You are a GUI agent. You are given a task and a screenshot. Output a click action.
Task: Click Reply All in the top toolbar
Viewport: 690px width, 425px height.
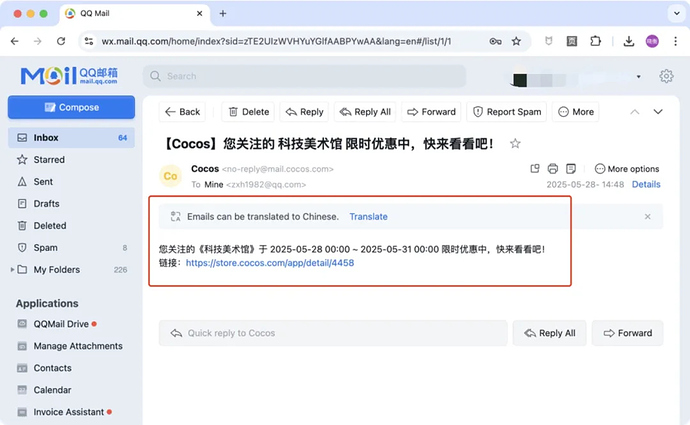pyautogui.click(x=365, y=112)
